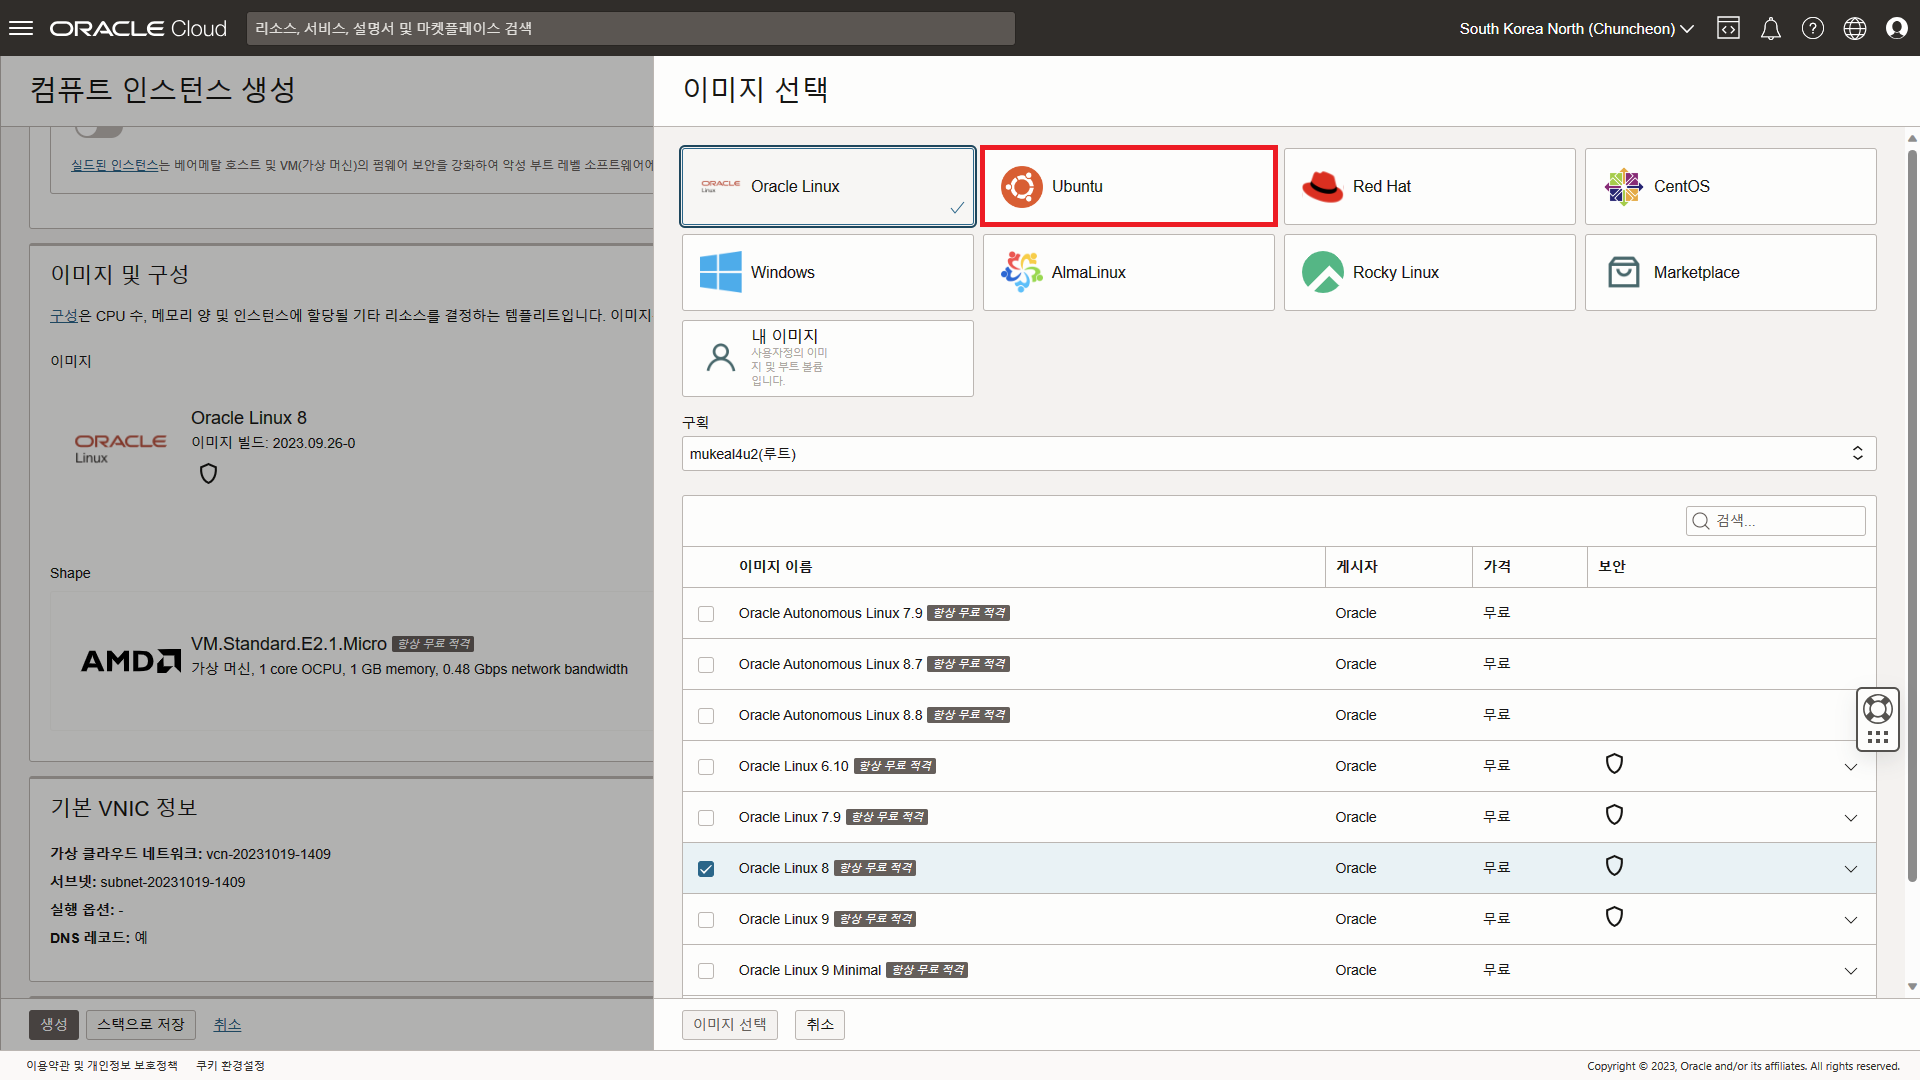Click the Oracle Linux 7.9 security shield icon

(1613, 815)
